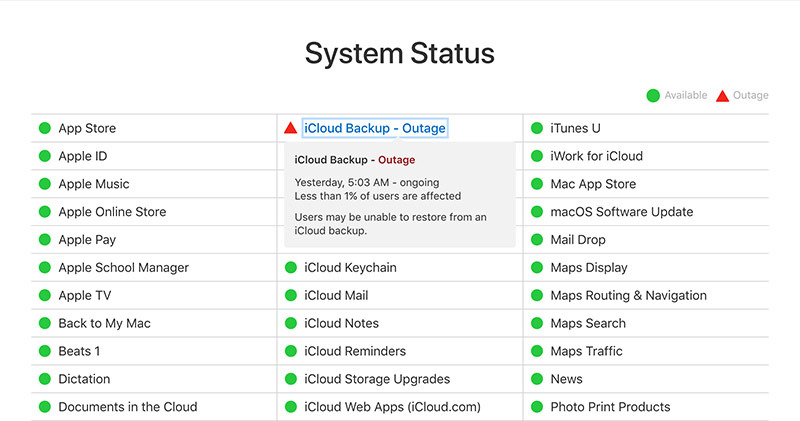Click the green dot next to Back to My Mac

[45, 323]
